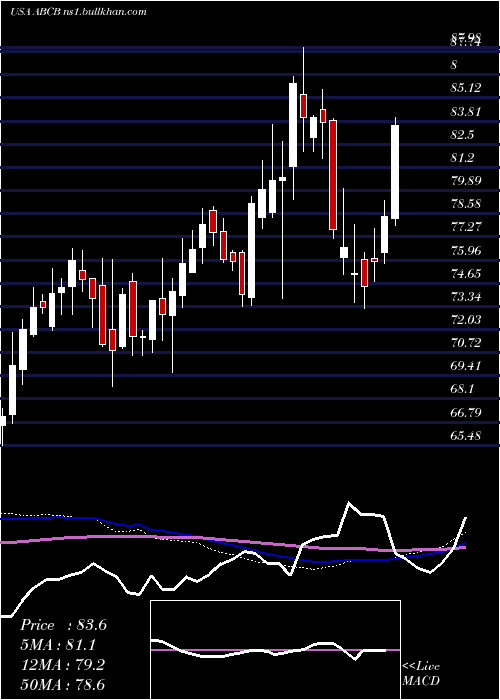Click the MACD inset chart box
Viewport: 500px width, 700px height.
point(275,650)
